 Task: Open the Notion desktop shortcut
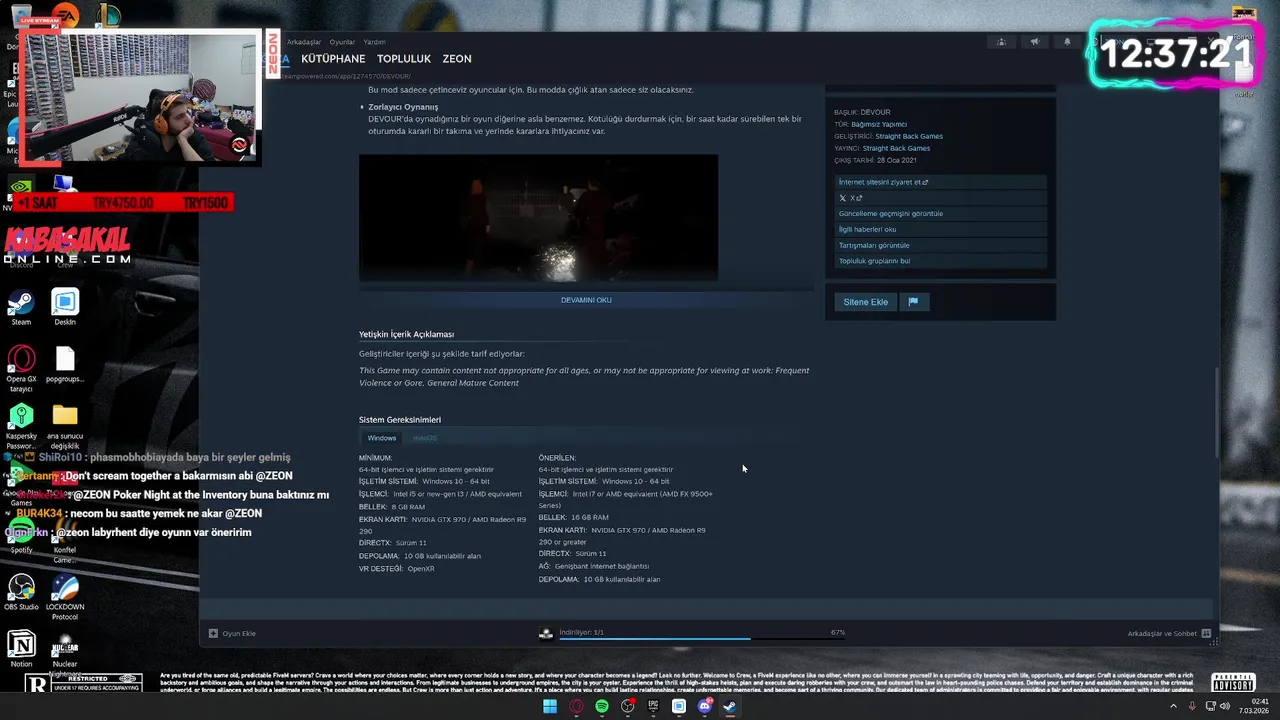(x=21, y=648)
